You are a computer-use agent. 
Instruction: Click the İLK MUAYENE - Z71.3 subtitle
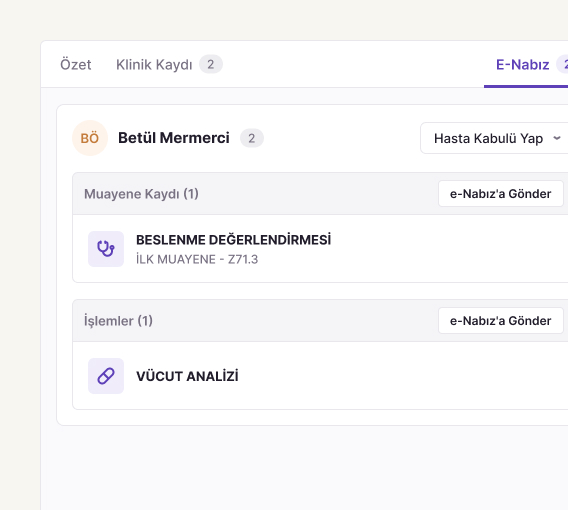(x=197, y=259)
